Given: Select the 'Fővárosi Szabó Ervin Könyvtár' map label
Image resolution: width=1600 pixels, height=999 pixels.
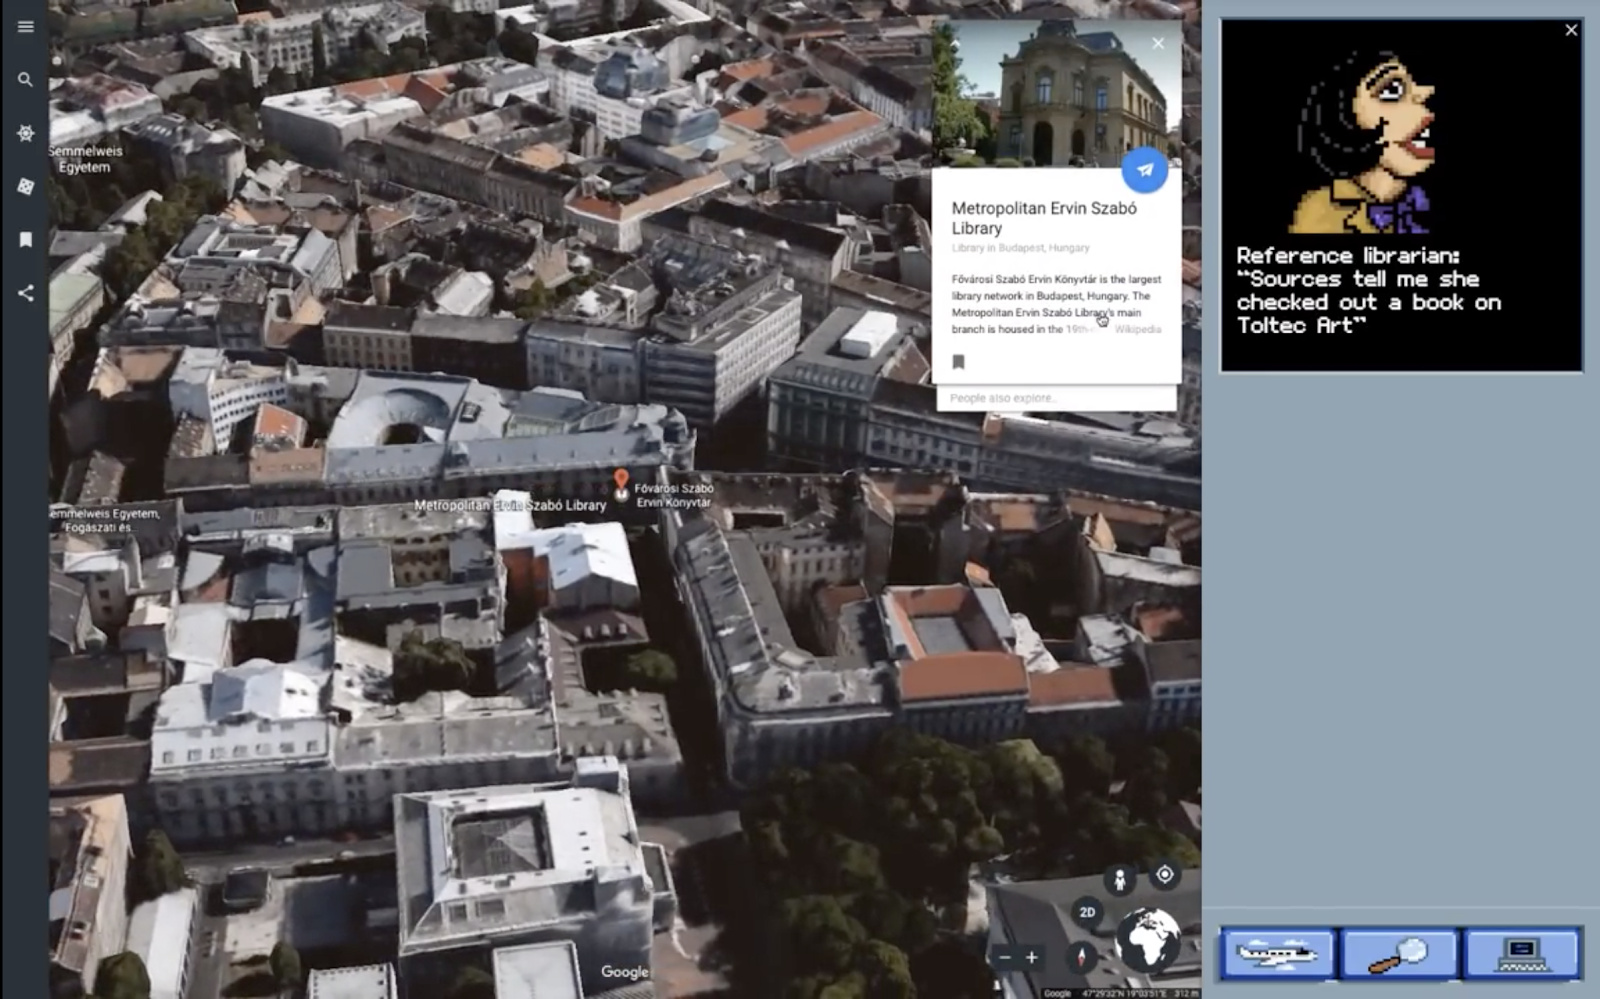Looking at the screenshot, I should click(x=674, y=495).
